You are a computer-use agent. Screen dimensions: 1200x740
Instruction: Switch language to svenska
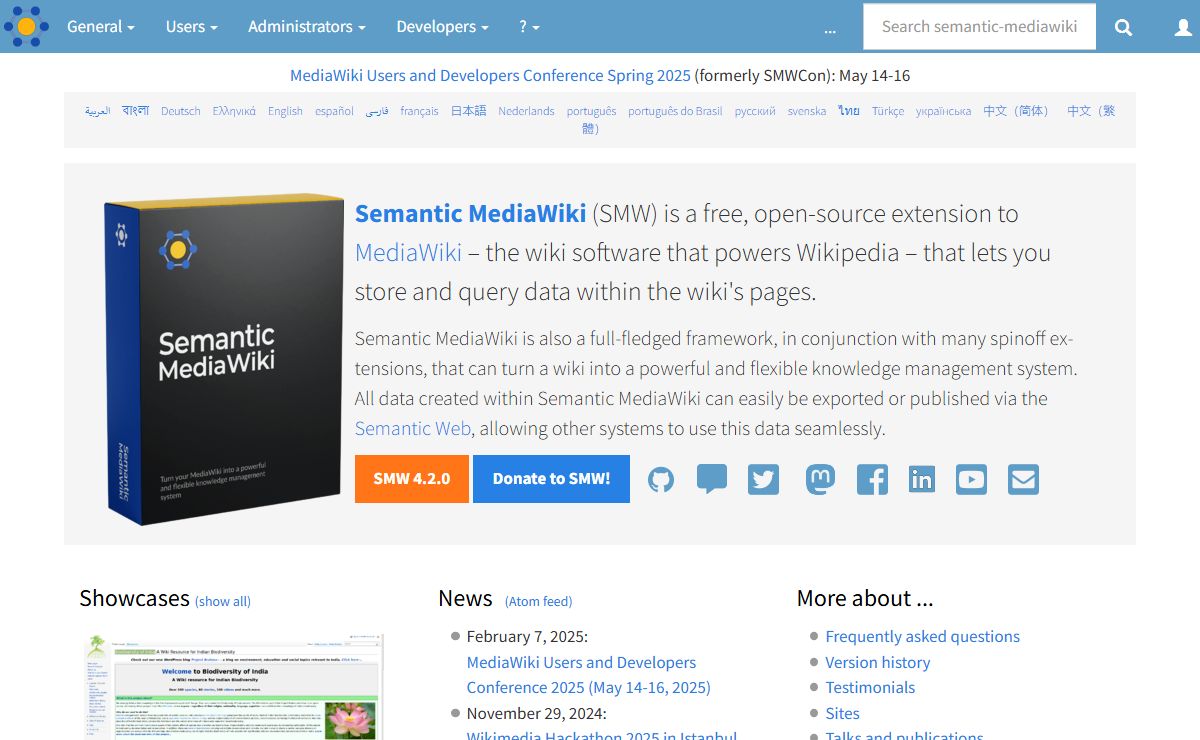point(806,111)
